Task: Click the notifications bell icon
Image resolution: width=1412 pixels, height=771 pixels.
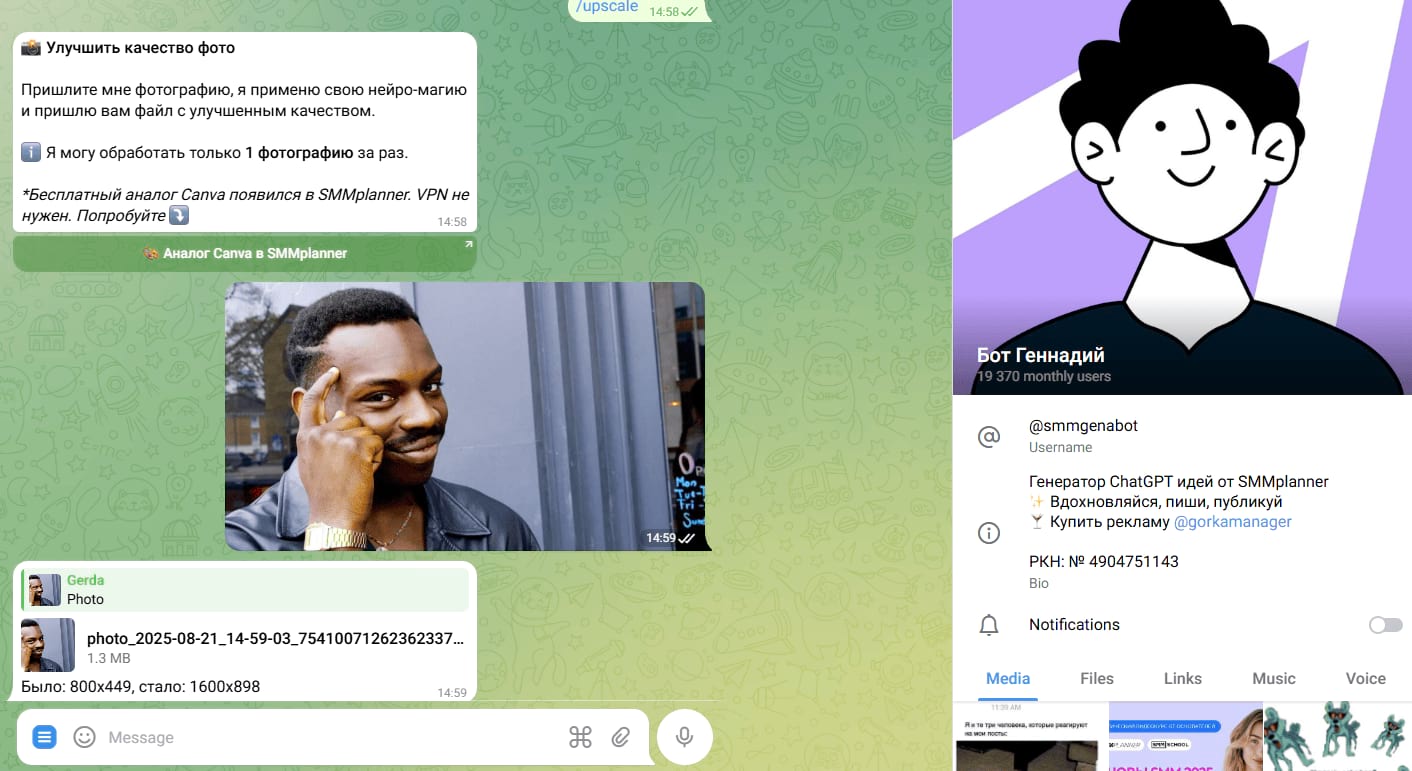Action: [x=989, y=625]
